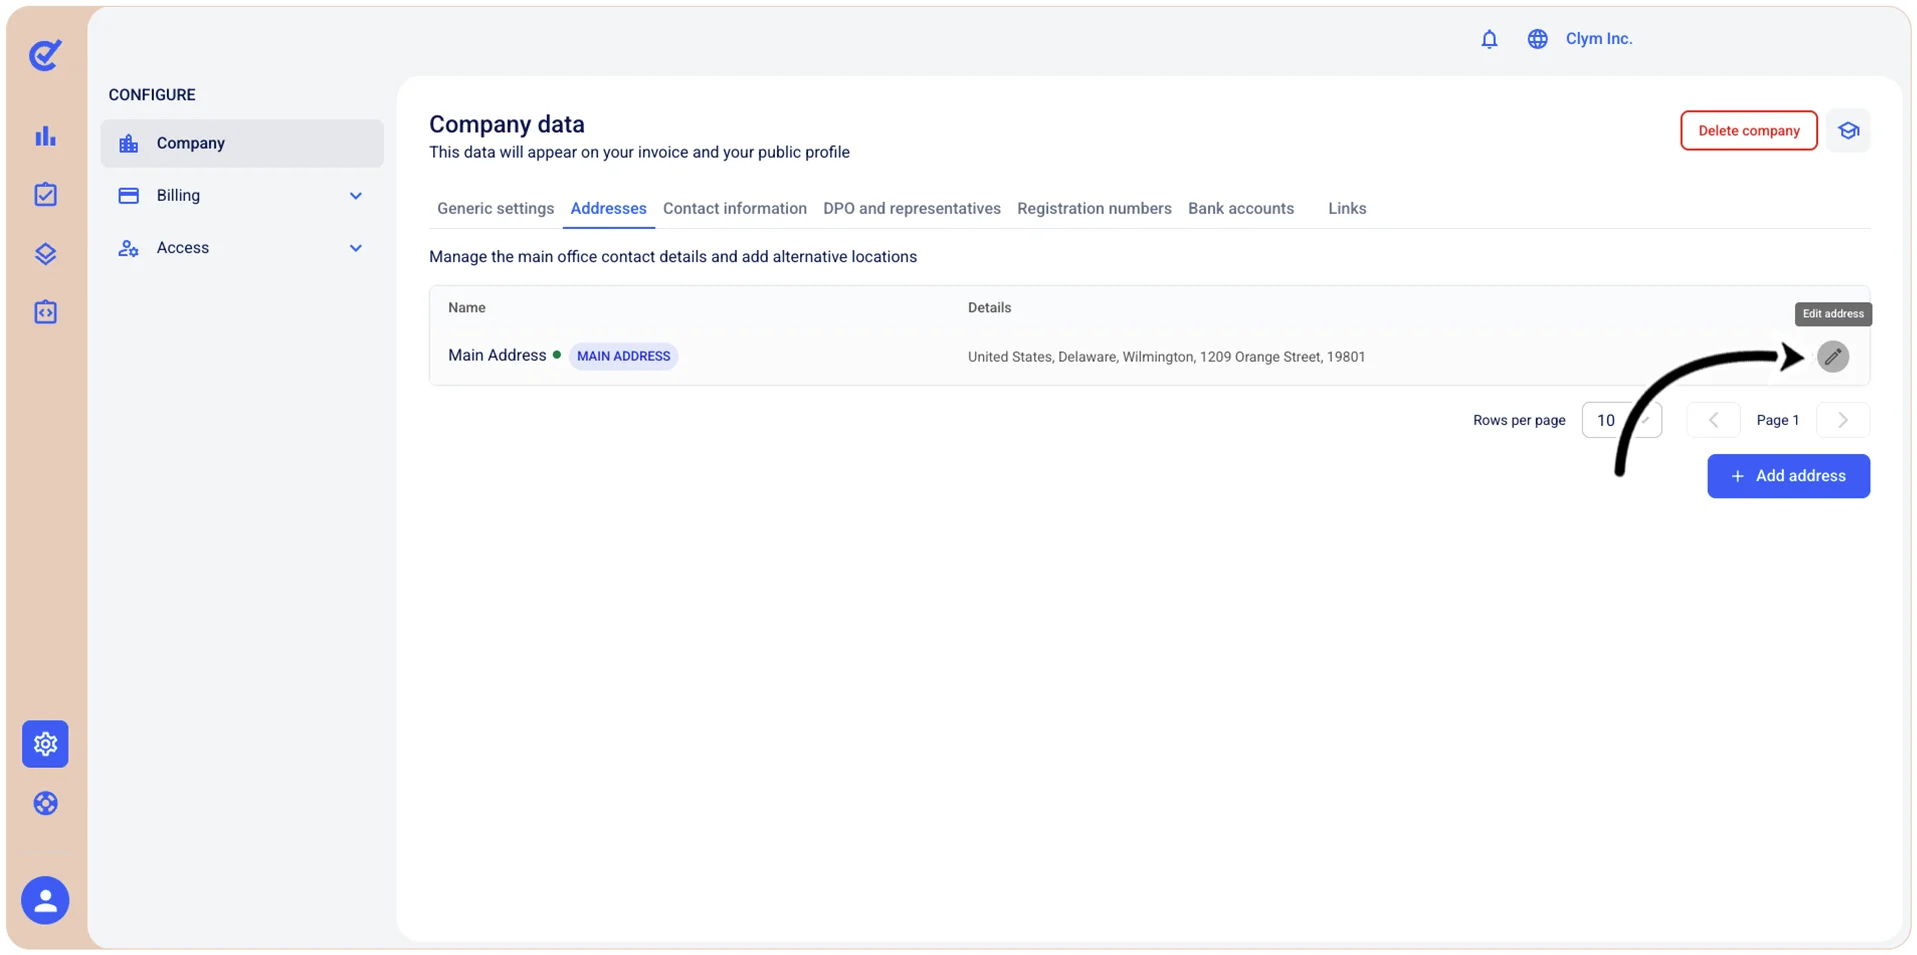Select Billing in the Configure menu
This screenshot has height=955, width=1917.
click(x=242, y=196)
